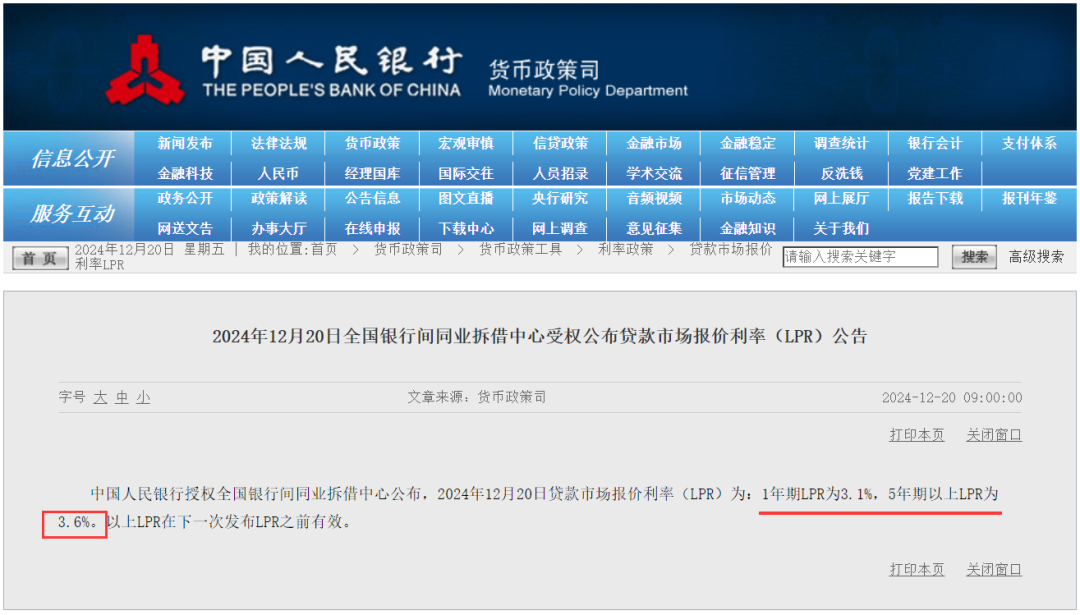Visit the 下载中心 page
1080x615 pixels.
point(466,229)
